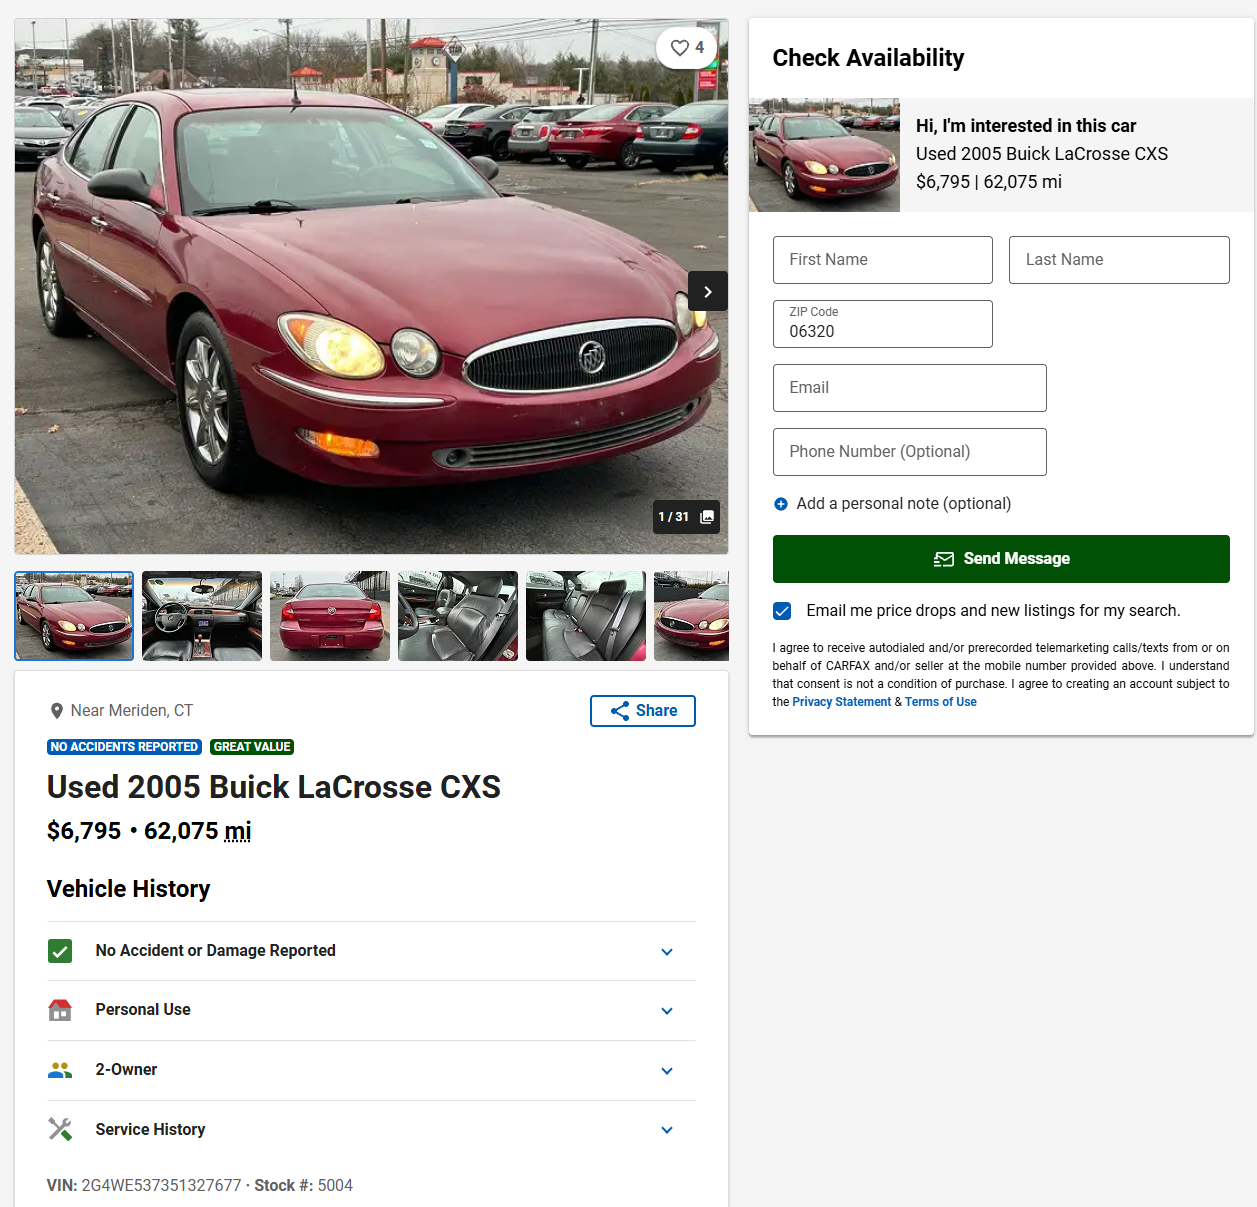Select the first front-view thumbnail
Viewport: 1257px width, 1207px height.
[74, 616]
